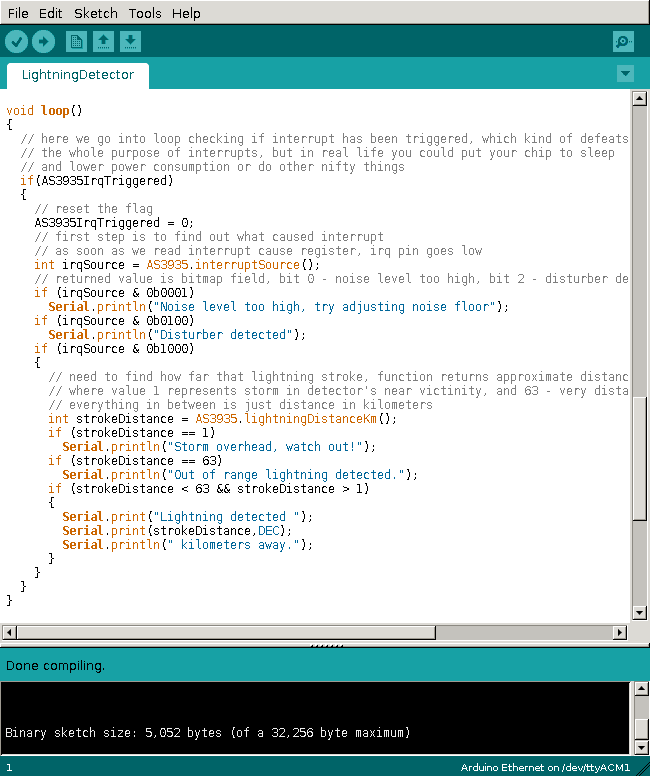
Task: Click the 'strokeDistance < 63 &&' condition line
Action: pos(208,489)
